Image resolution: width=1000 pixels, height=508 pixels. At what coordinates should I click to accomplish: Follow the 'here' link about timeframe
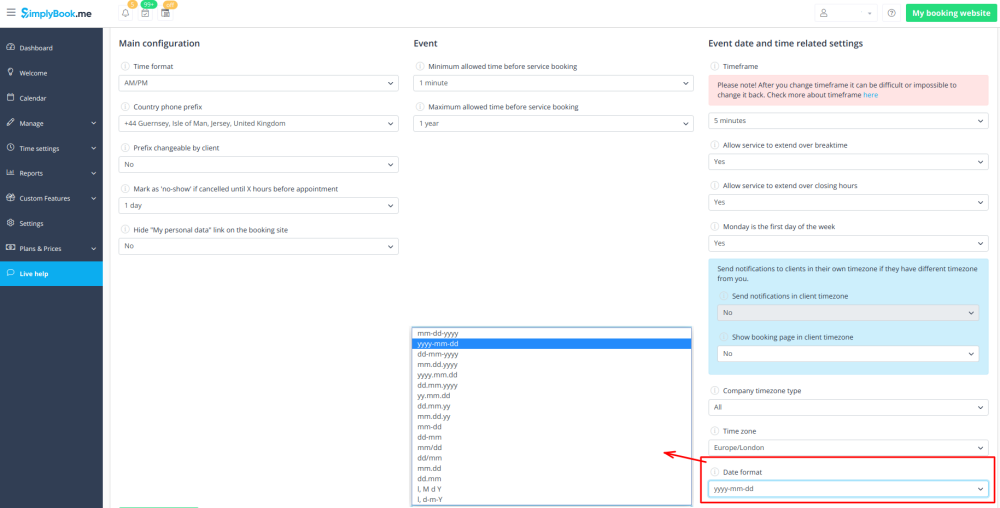coord(871,95)
